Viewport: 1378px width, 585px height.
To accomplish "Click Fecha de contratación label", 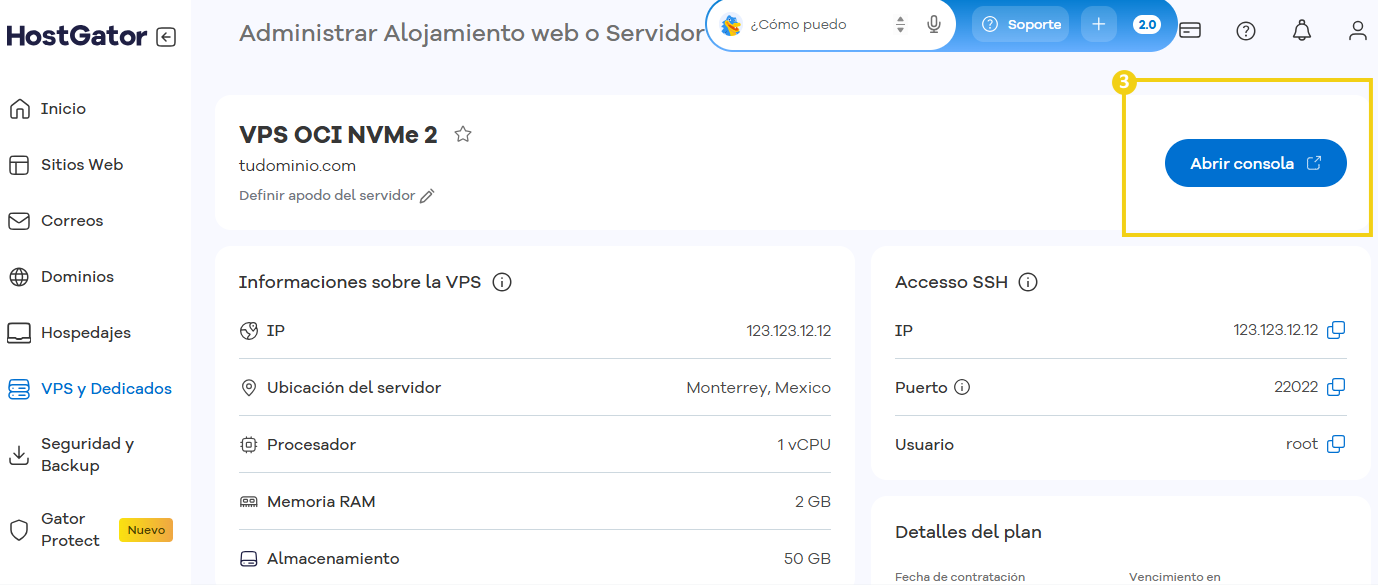I will coord(960,577).
